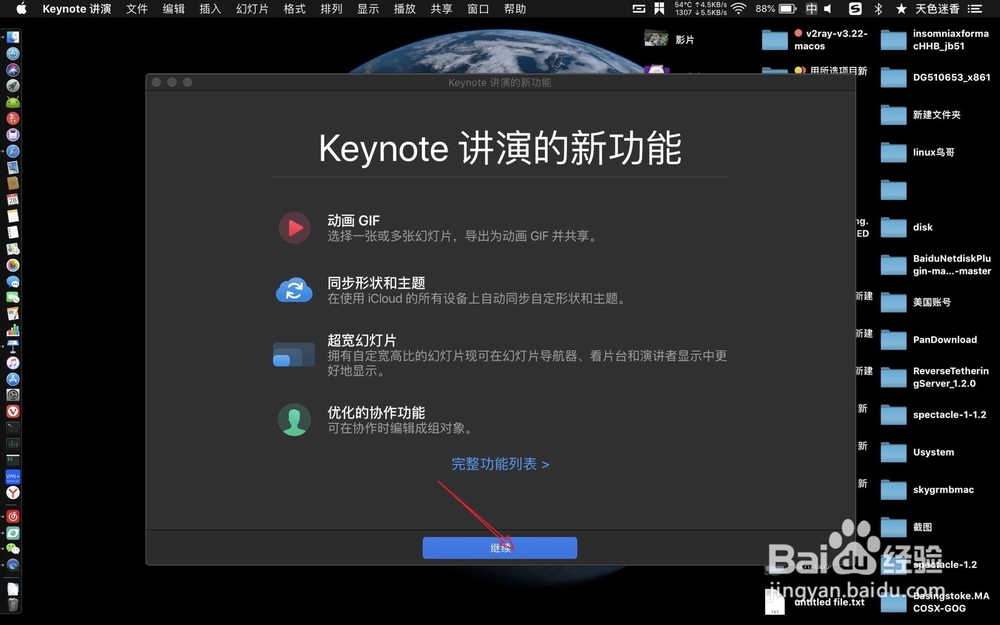Open Yandex browser icon in Dock
Image resolution: width=1000 pixels, height=625 pixels.
coord(13,492)
